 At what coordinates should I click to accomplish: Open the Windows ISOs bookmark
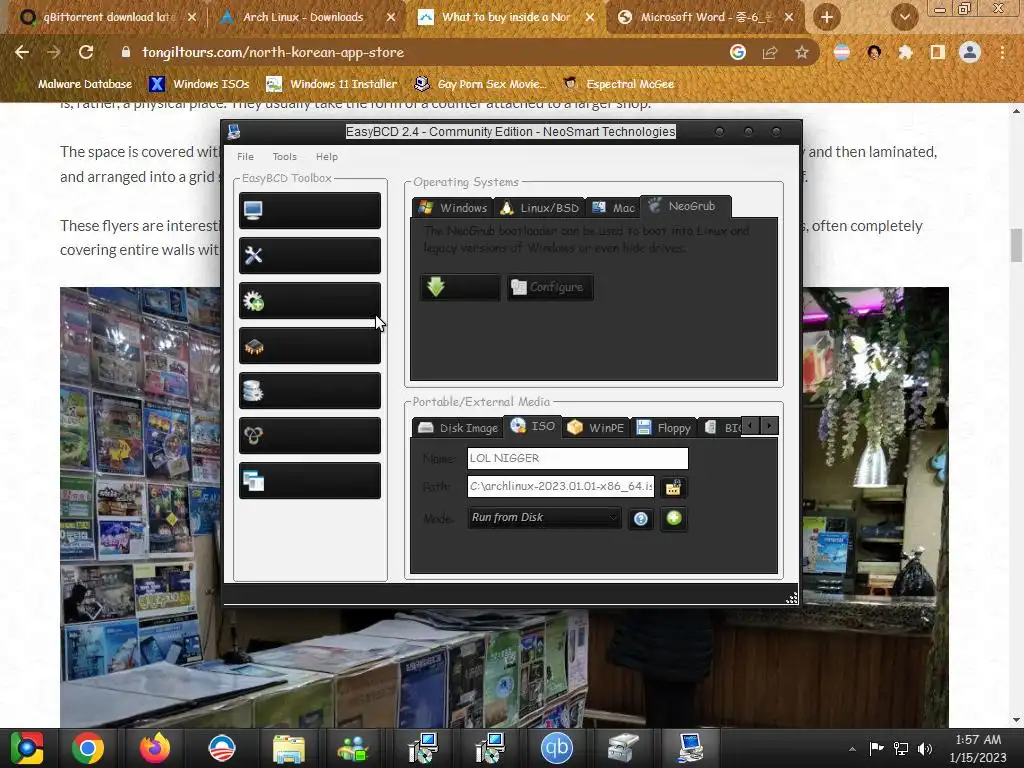point(199,84)
